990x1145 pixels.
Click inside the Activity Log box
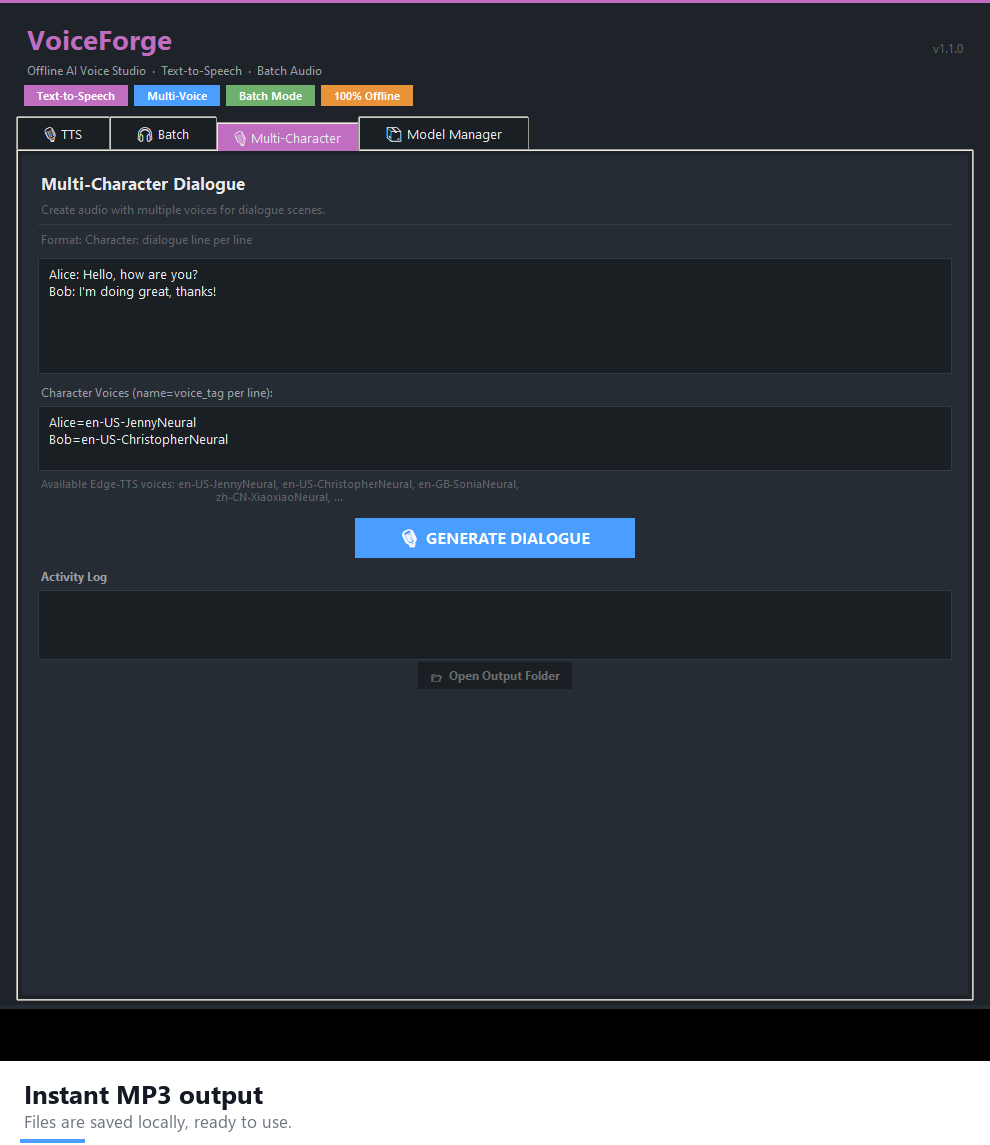point(495,625)
